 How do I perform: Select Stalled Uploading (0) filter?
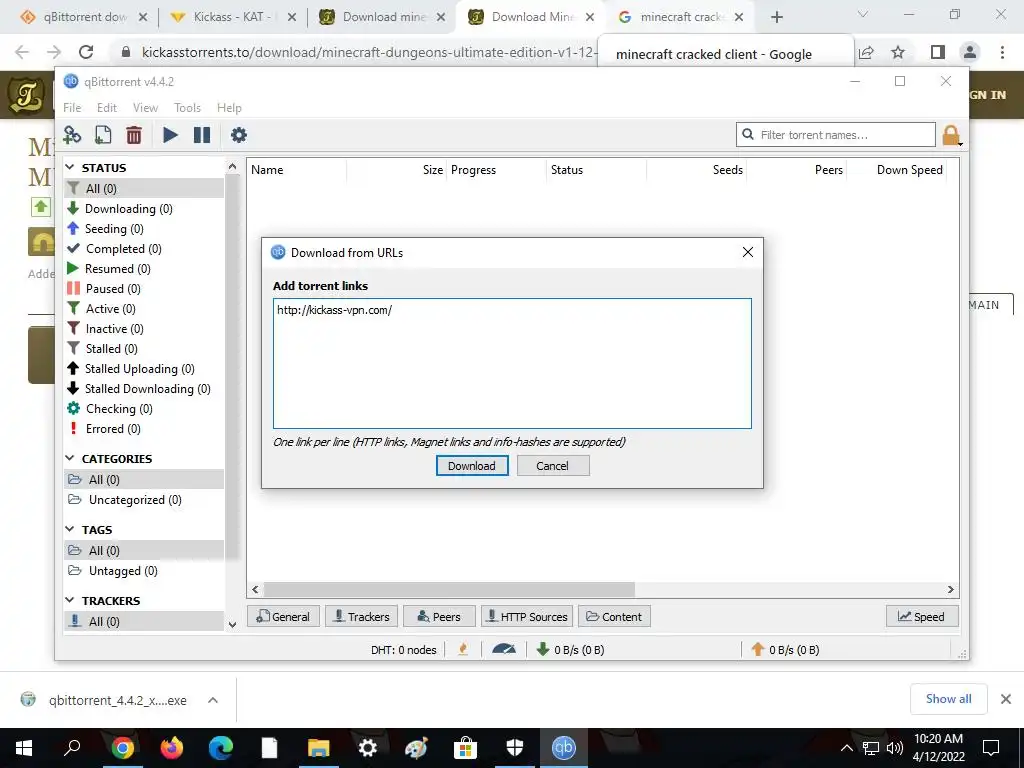139,369
